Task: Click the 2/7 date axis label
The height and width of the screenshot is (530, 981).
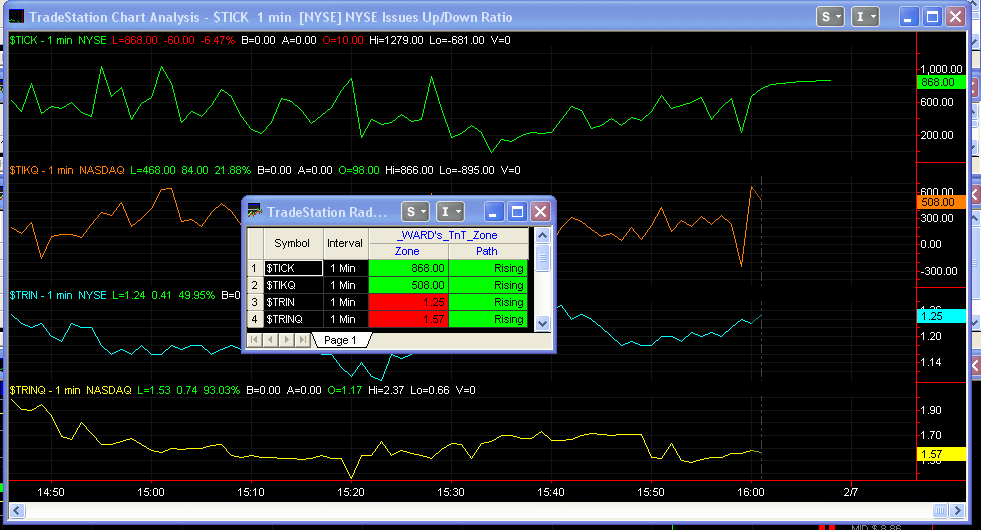Action: (850, 492)
